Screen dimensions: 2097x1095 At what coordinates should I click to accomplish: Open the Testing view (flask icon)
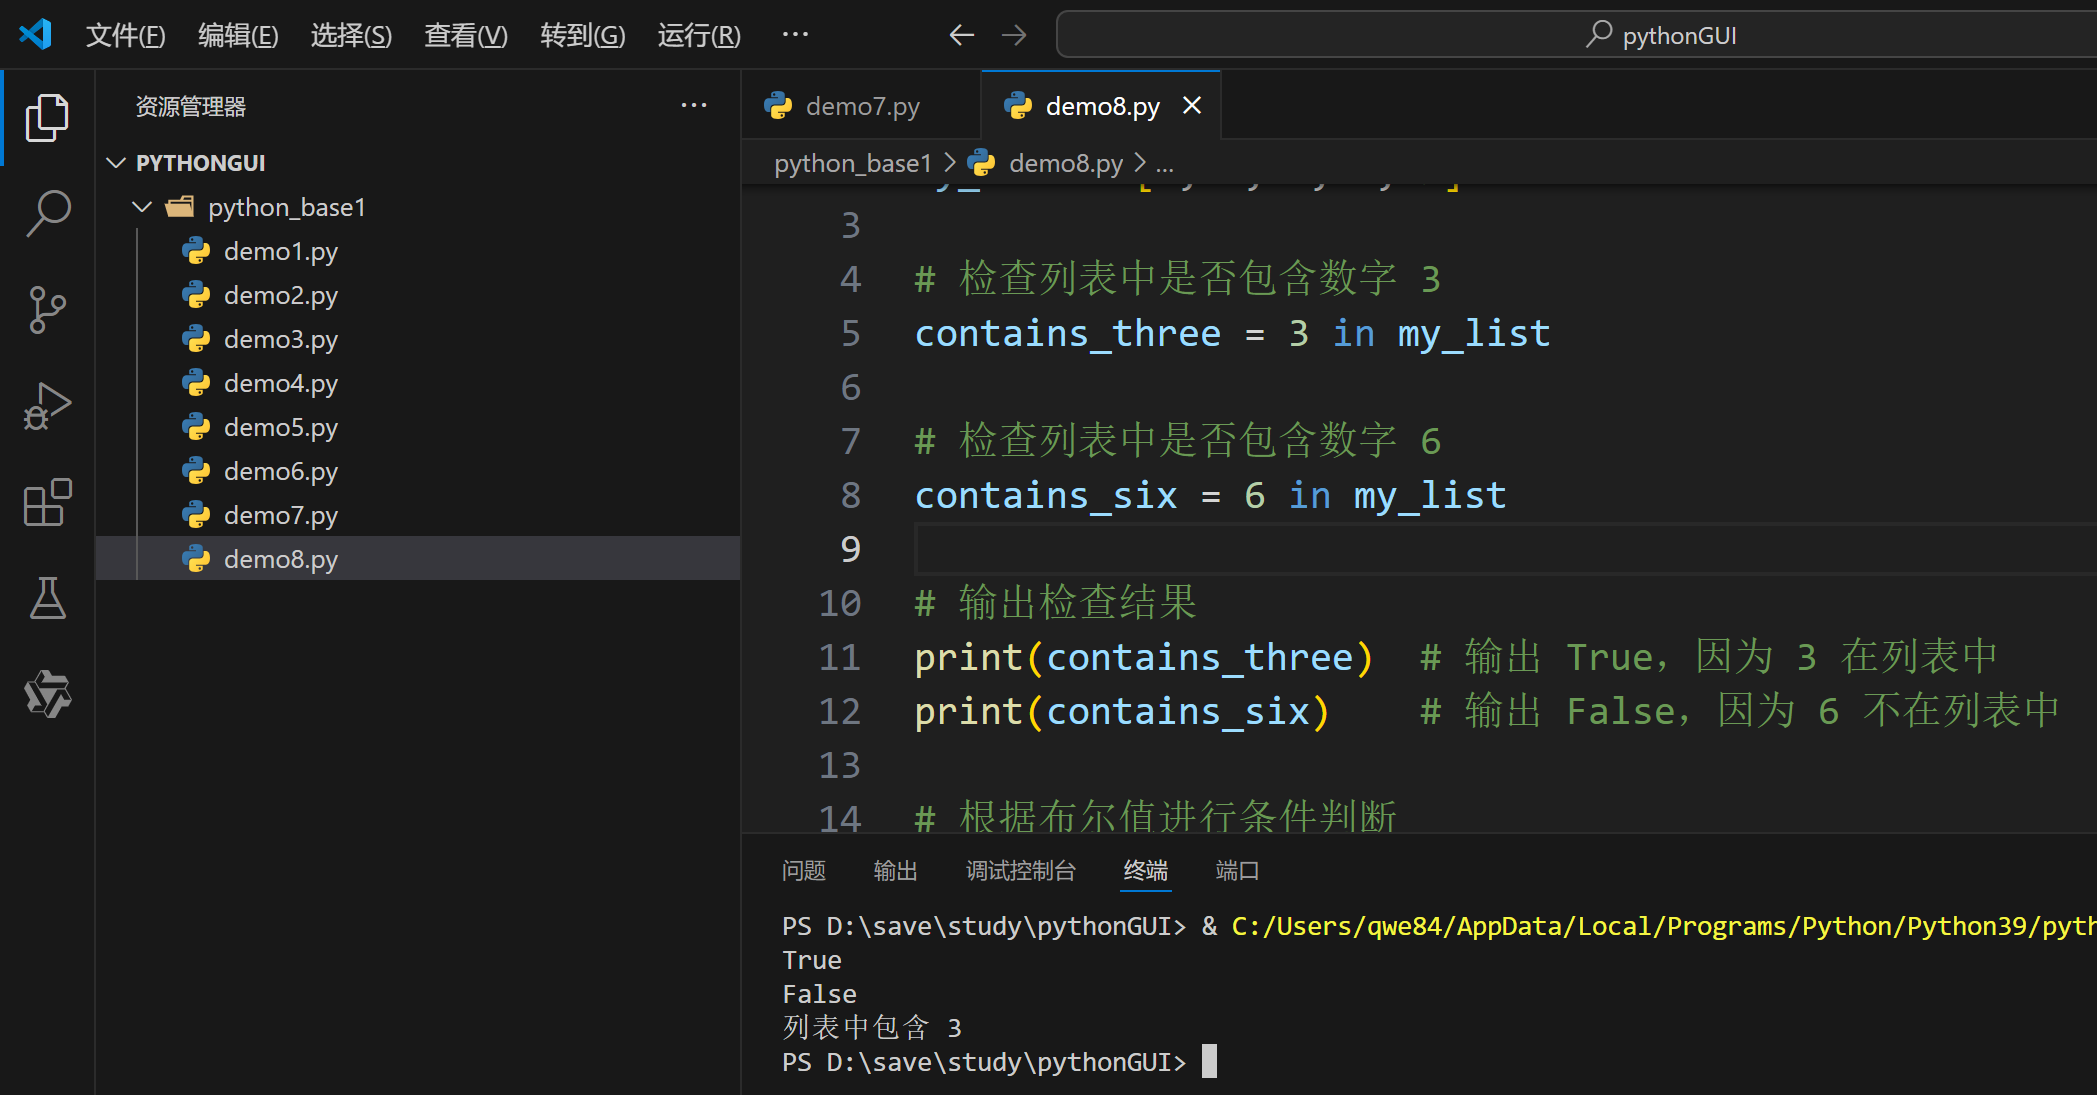(x=46, y=599)
